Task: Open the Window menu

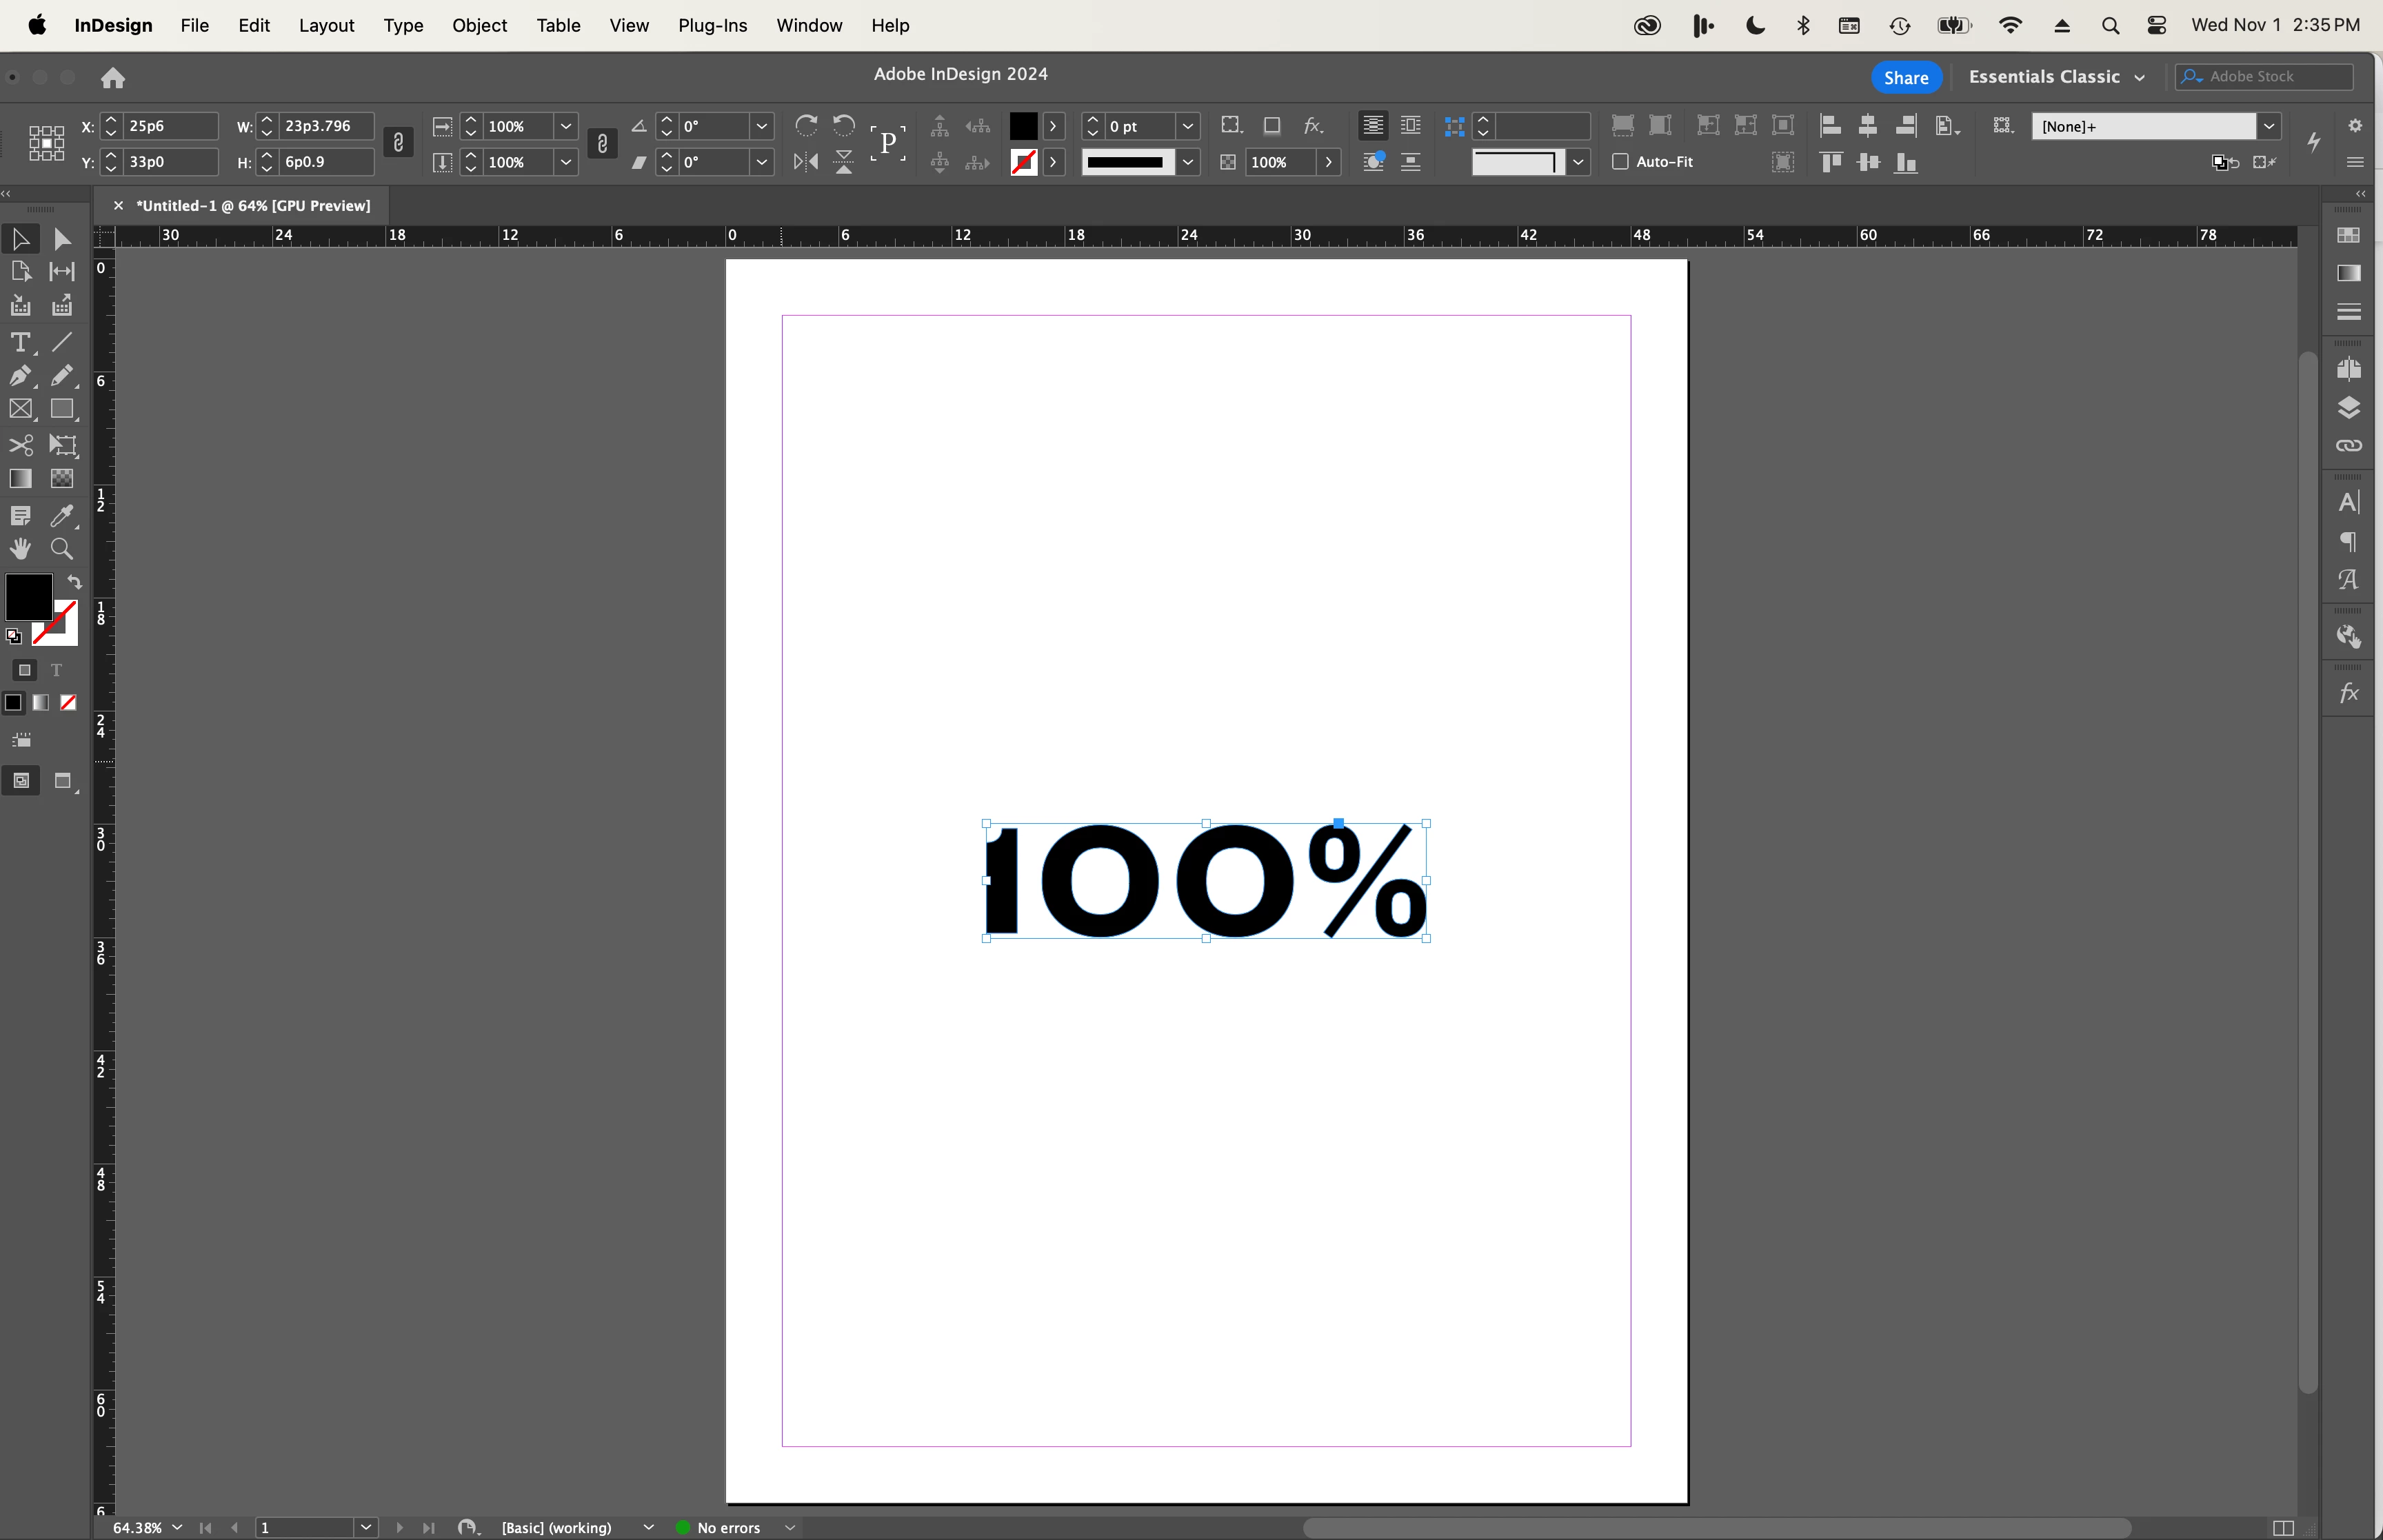Action: pos(808,25)
